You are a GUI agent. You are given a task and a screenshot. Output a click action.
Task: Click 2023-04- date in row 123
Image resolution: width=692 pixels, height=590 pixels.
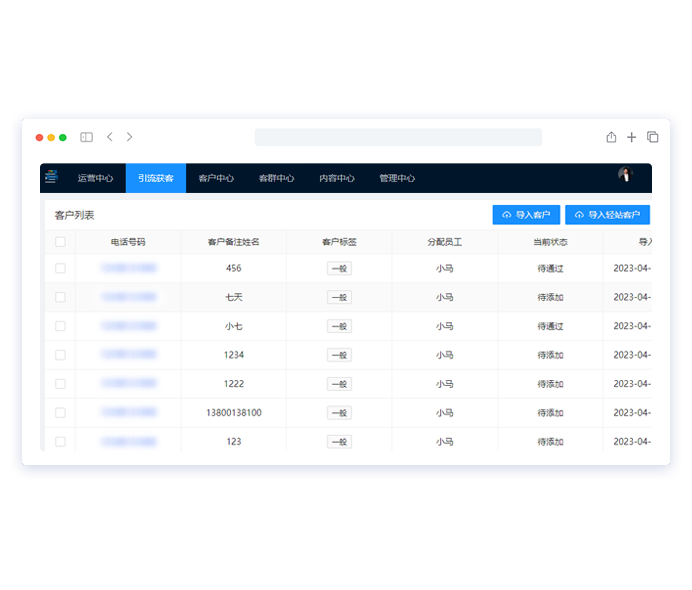coord(632,442)
